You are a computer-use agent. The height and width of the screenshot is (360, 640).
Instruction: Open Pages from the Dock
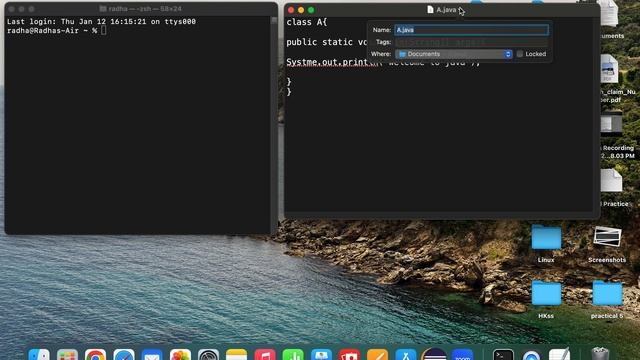[x=378, y=354]
